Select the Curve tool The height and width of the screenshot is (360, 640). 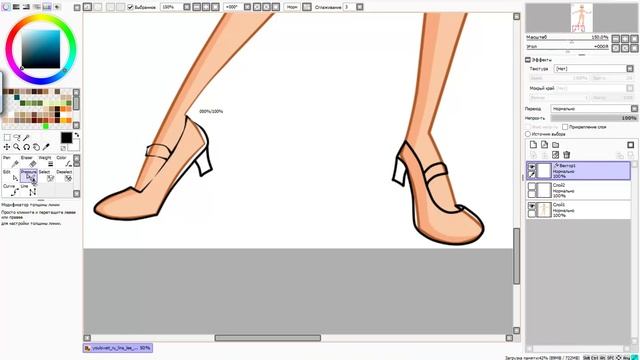11,190
